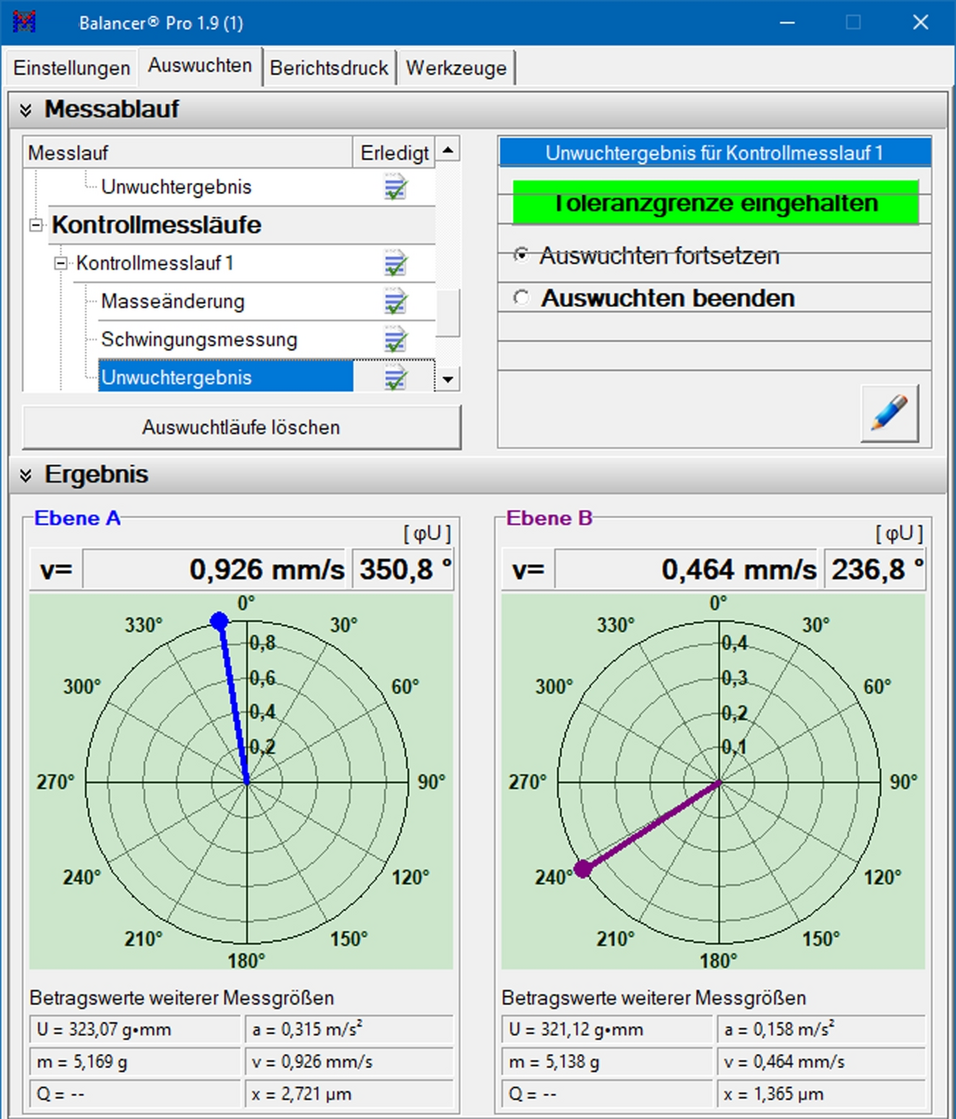Screen dimensions: 956x1119
Task: Click done checkmark icon beside Schwingungsmessung
Action: point(395,340)
